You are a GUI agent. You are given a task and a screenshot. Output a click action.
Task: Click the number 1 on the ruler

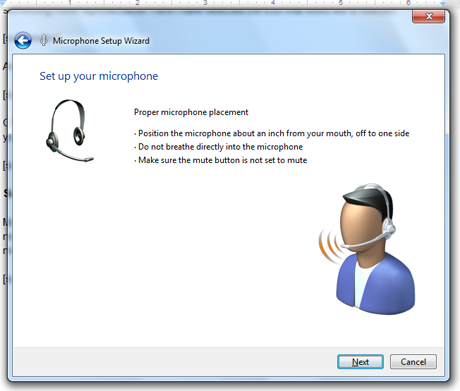(x=70, y=3)
